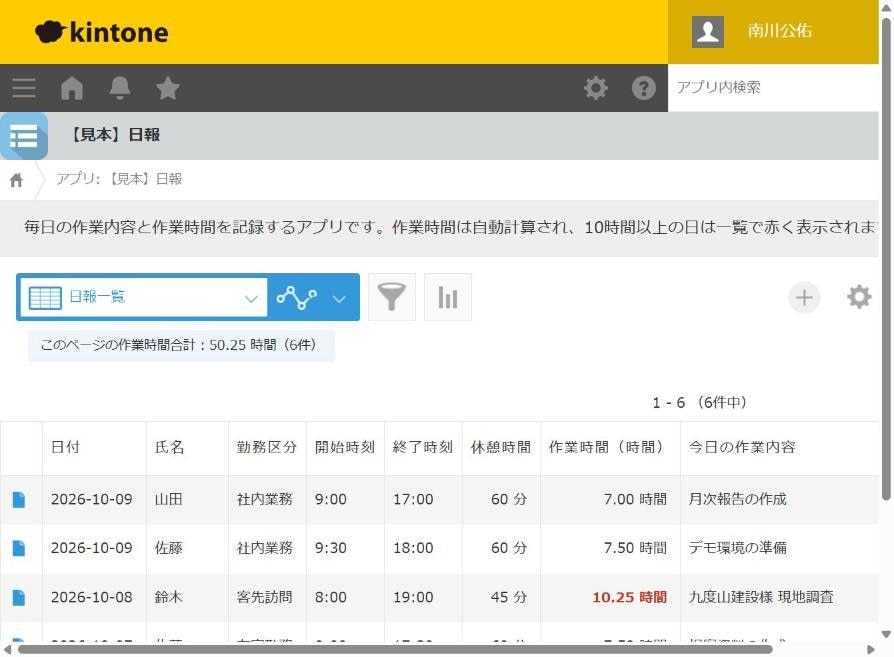The image size is (894, 657).
Task: Click the 7.00 時間 value
Action: pyautogui.click(x=635, y=500)
